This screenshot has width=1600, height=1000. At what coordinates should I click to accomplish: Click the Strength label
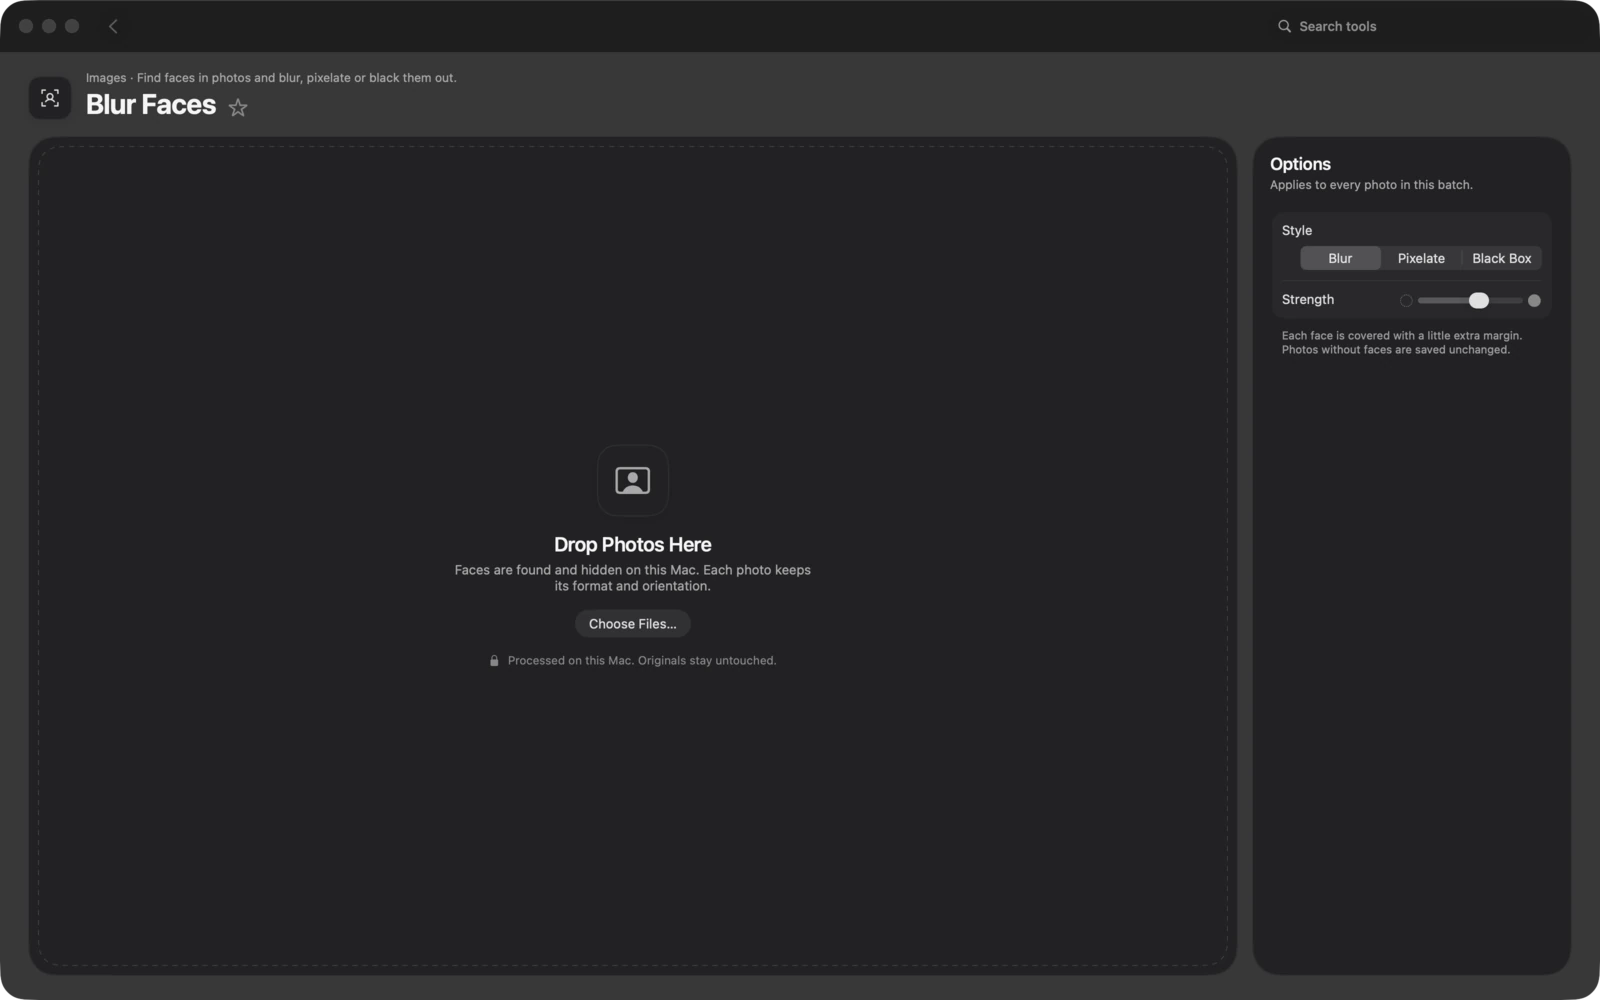(1308, 300)
